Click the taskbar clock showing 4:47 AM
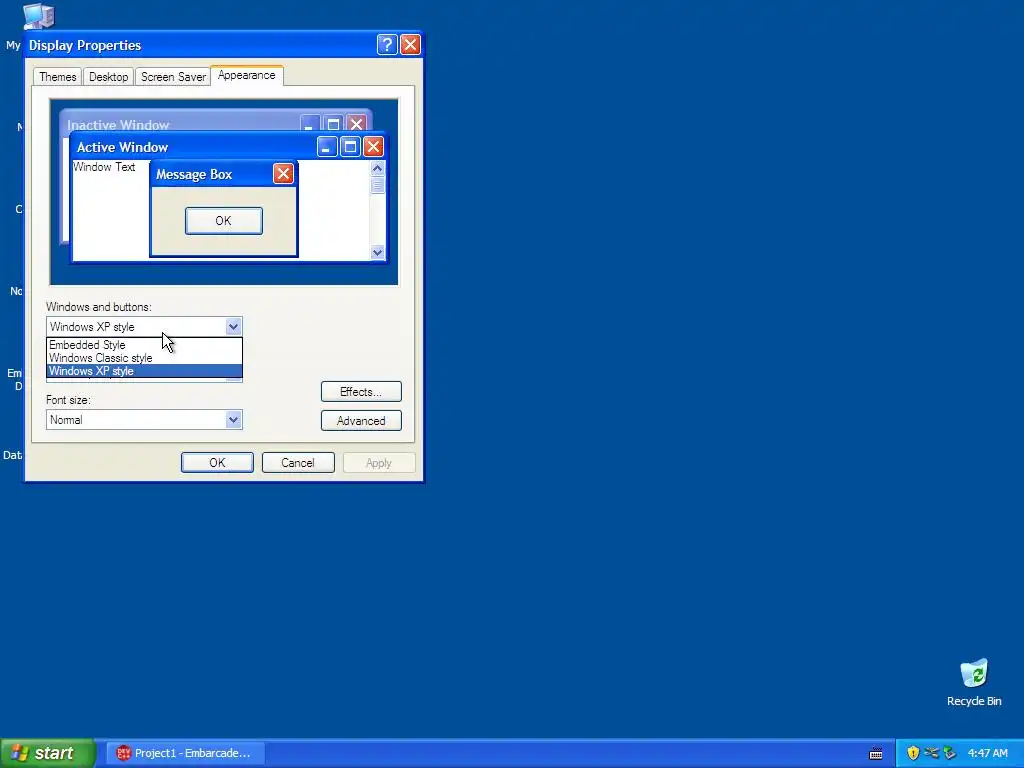This screenshot has height=768, width=1024. coord(987,753)
